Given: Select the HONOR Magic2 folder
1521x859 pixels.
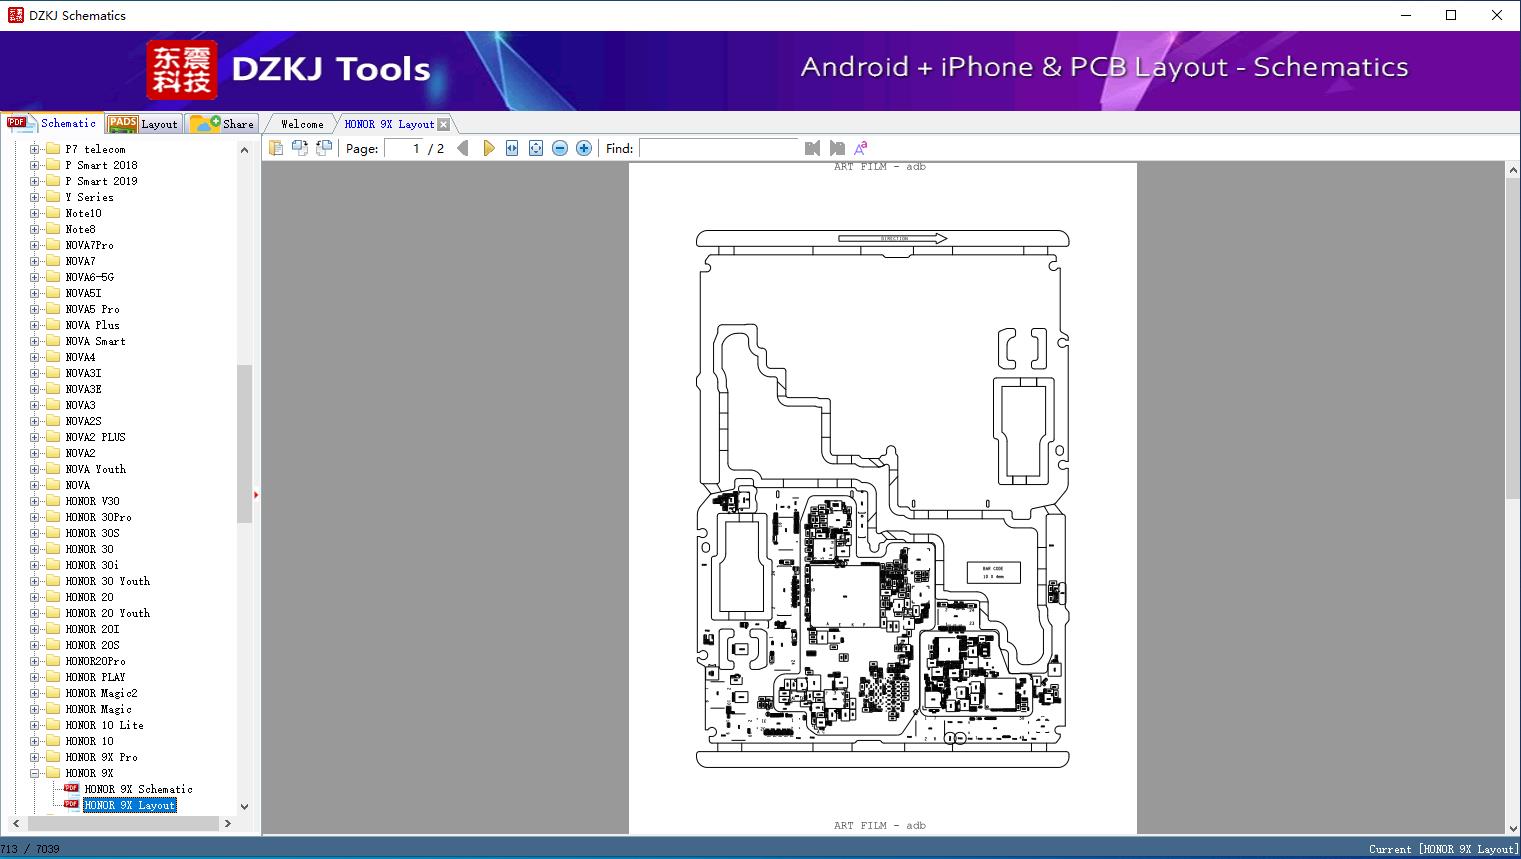Looking at the screenshot, I should pos(101,693).
